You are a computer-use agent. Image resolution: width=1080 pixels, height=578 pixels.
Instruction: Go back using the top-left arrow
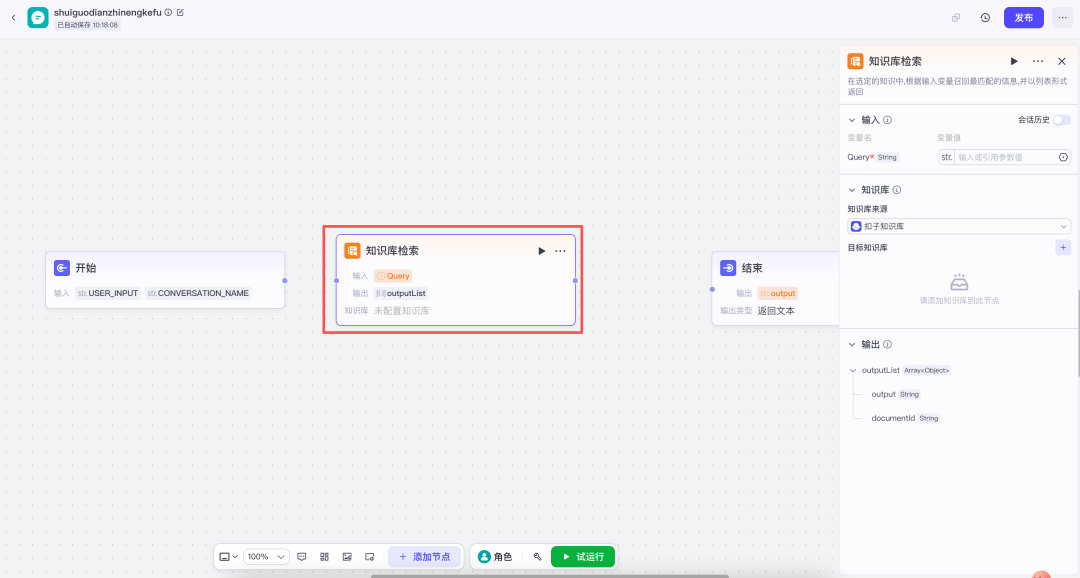(13, 18)
